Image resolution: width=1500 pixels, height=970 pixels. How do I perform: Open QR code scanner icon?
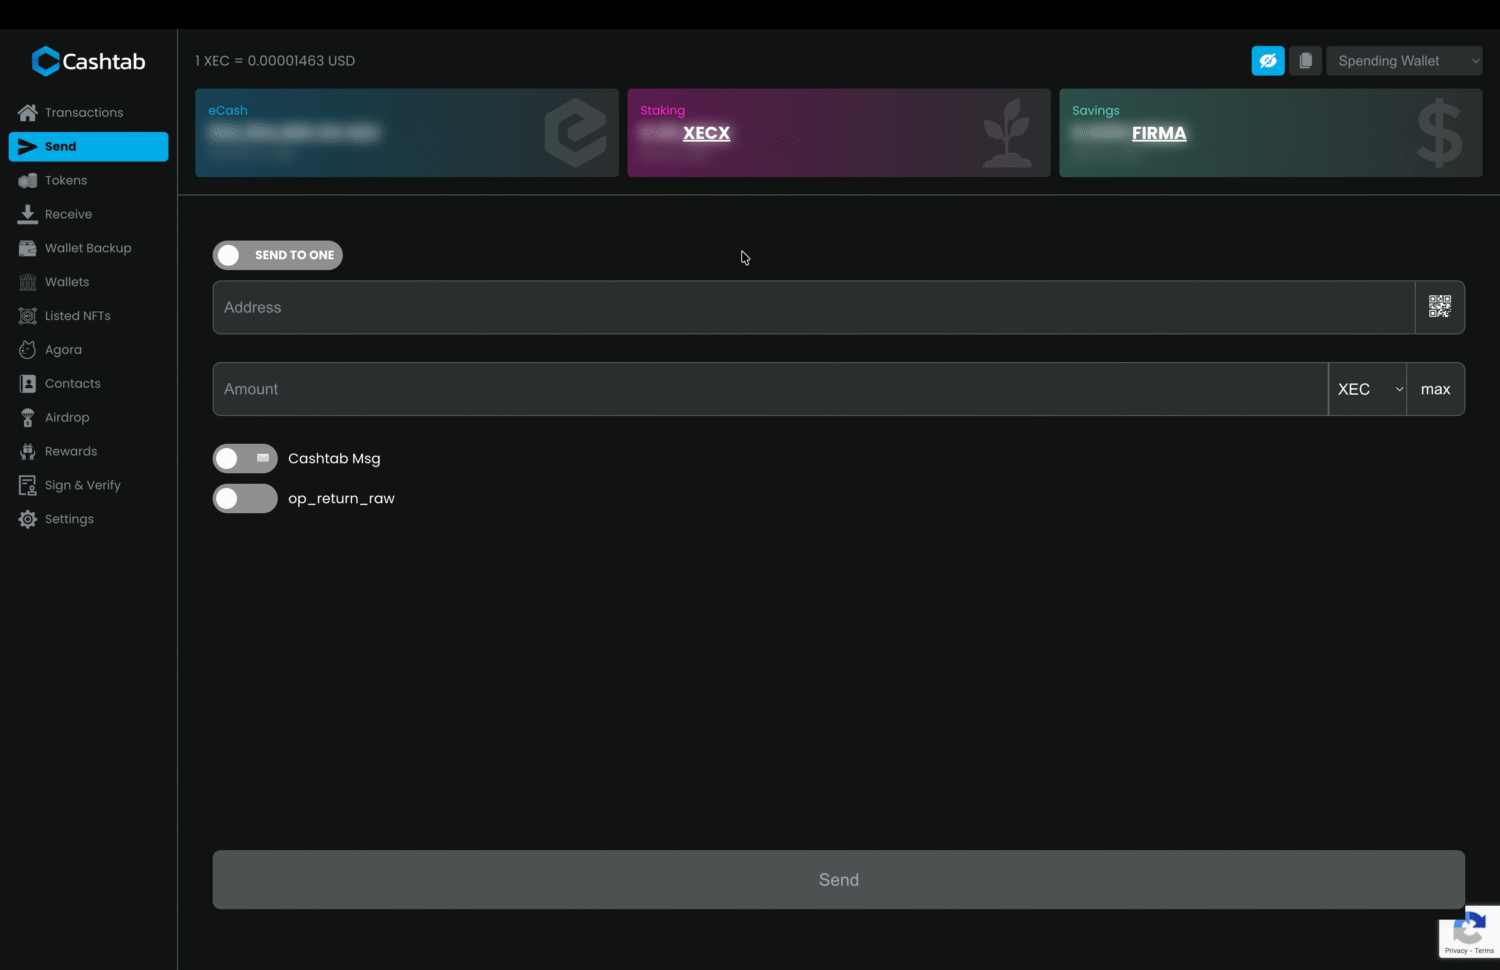click(1439, 307)
